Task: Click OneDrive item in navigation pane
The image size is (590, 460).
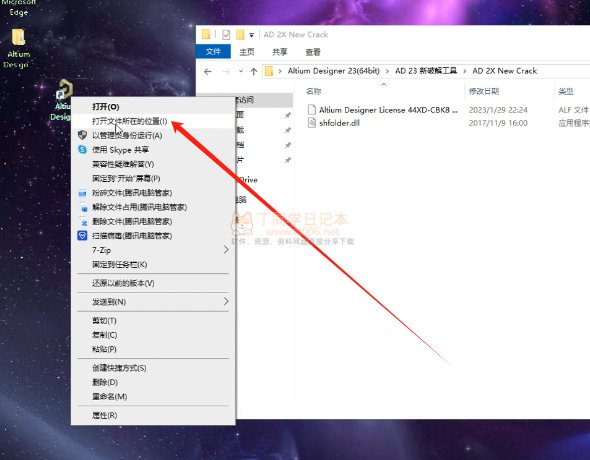Action: click(247, 180)
